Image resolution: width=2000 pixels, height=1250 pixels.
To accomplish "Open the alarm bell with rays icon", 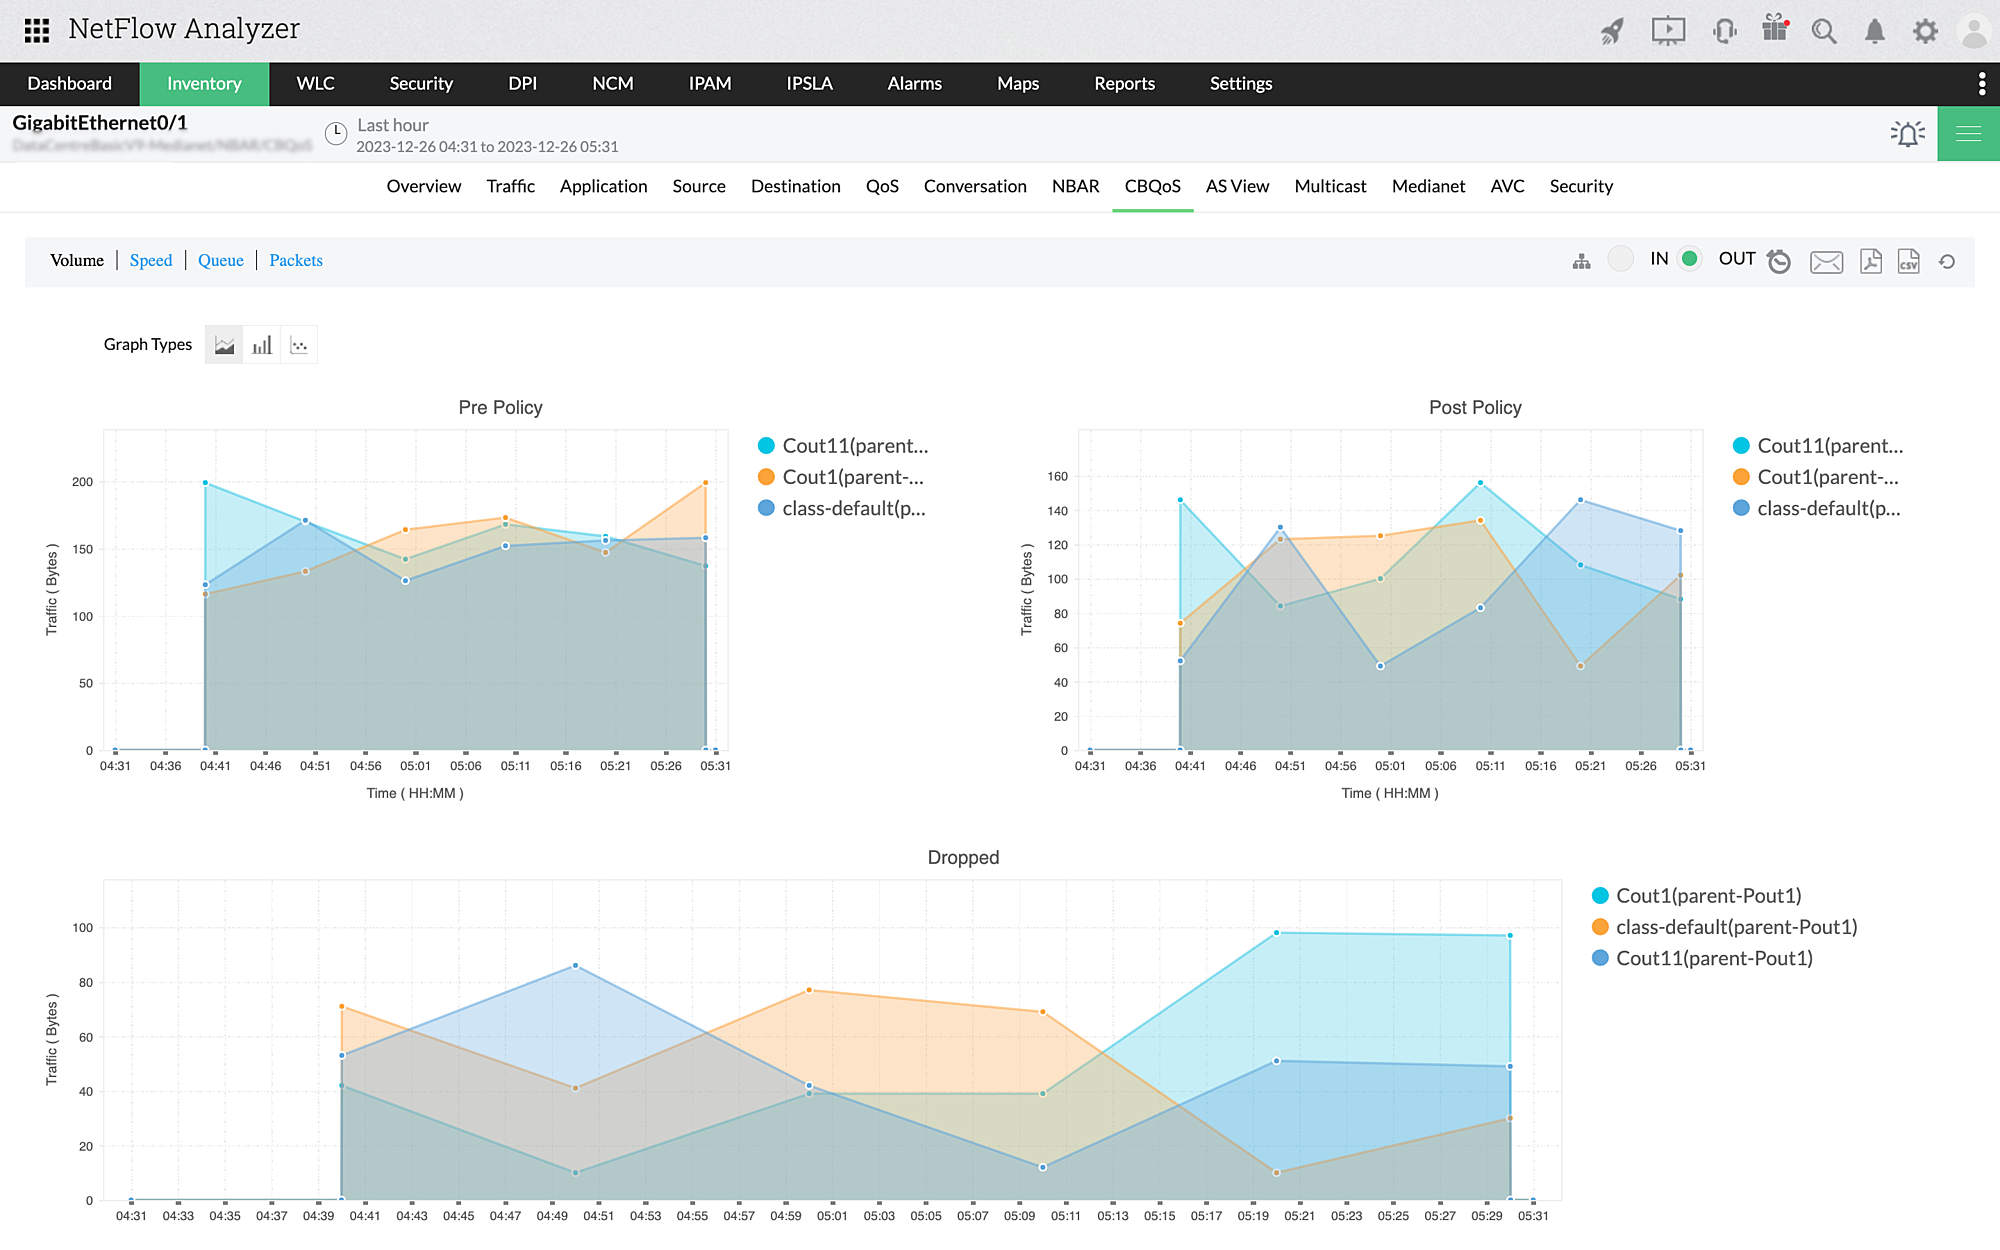I will [x=1907, y=133].
